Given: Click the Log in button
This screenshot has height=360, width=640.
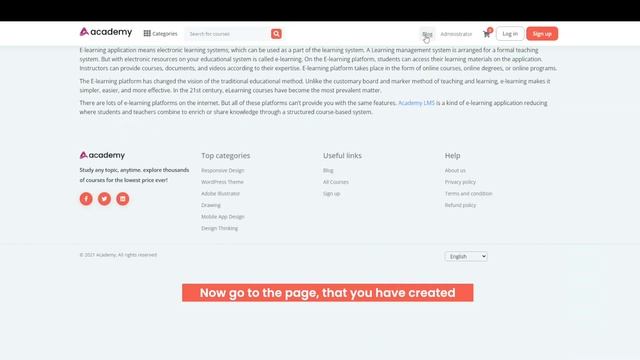Looking at the screenshot, I should 510,33.
